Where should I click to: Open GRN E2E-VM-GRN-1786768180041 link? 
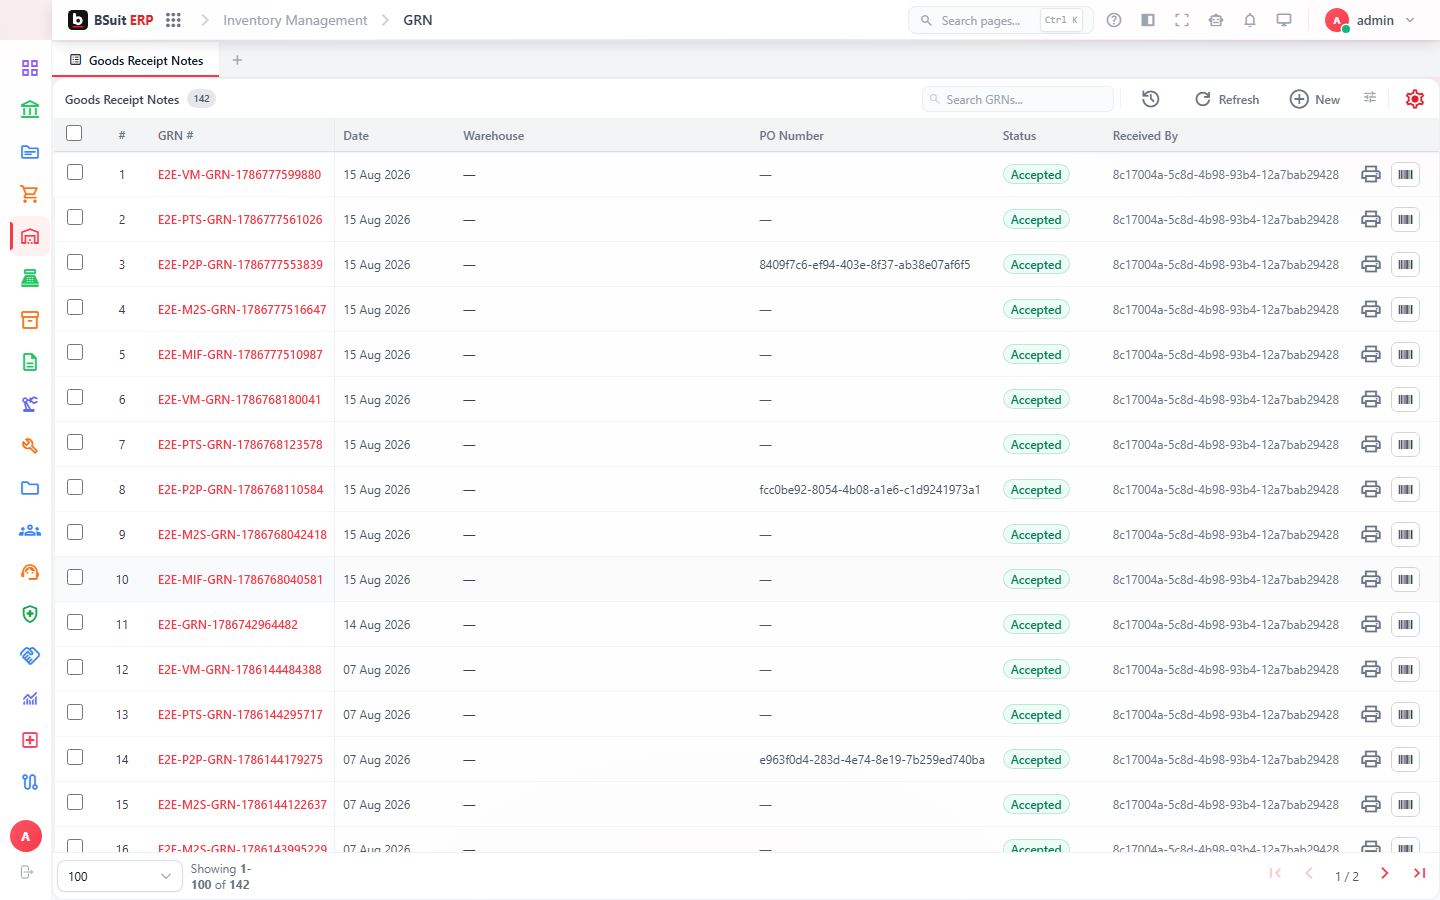[239, 400]
